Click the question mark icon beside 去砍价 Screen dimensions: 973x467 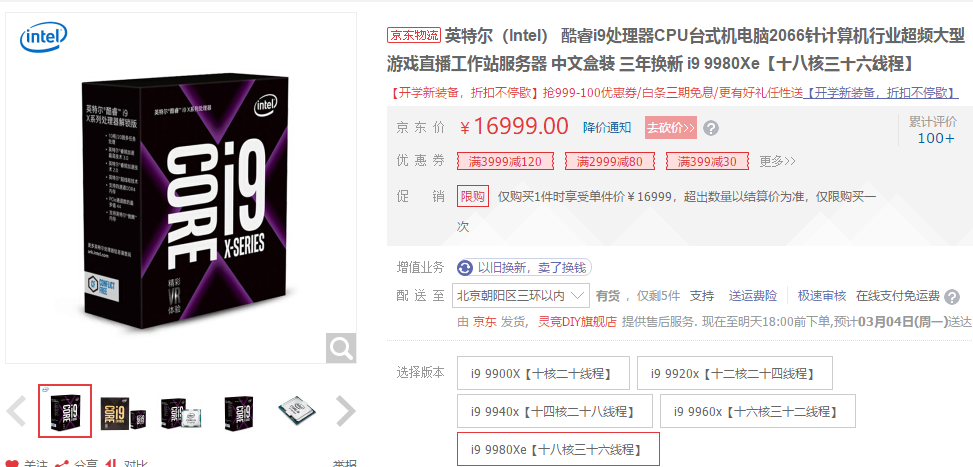point(711,128)
